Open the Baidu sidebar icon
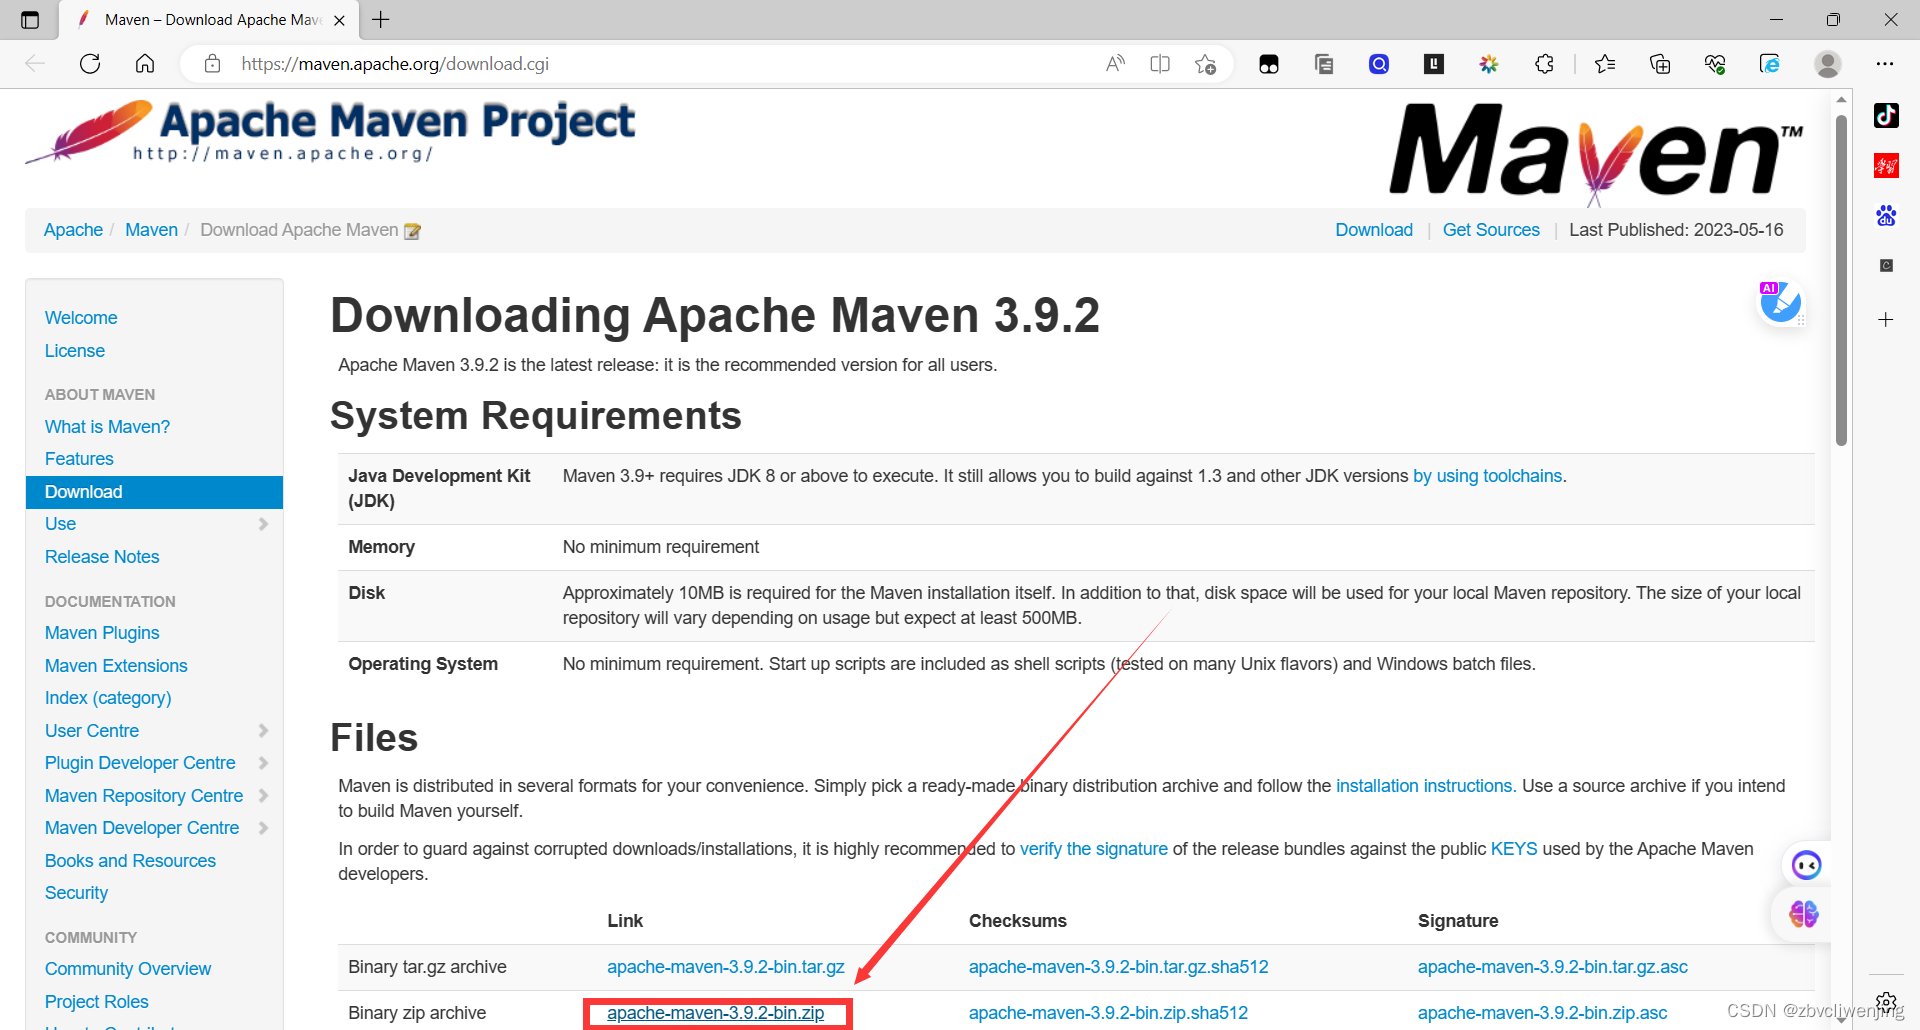The width and height of the screenshot is (1920, 1030). 1886,215
